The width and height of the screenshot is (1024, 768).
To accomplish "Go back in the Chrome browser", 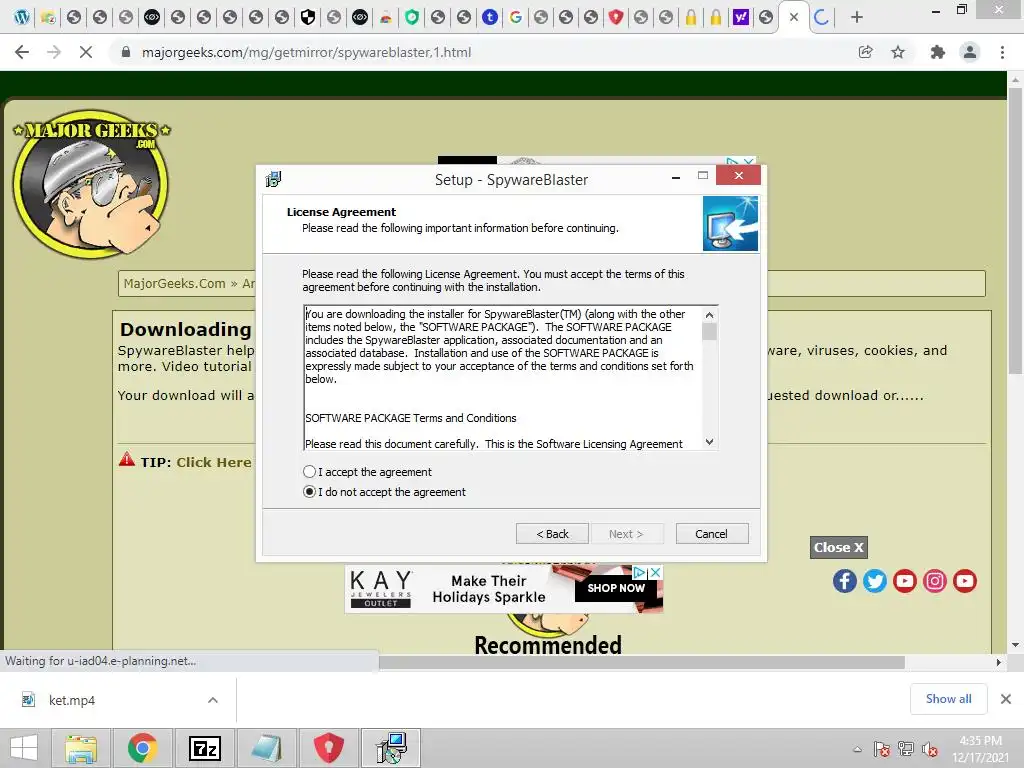I will tap(22, 52).
